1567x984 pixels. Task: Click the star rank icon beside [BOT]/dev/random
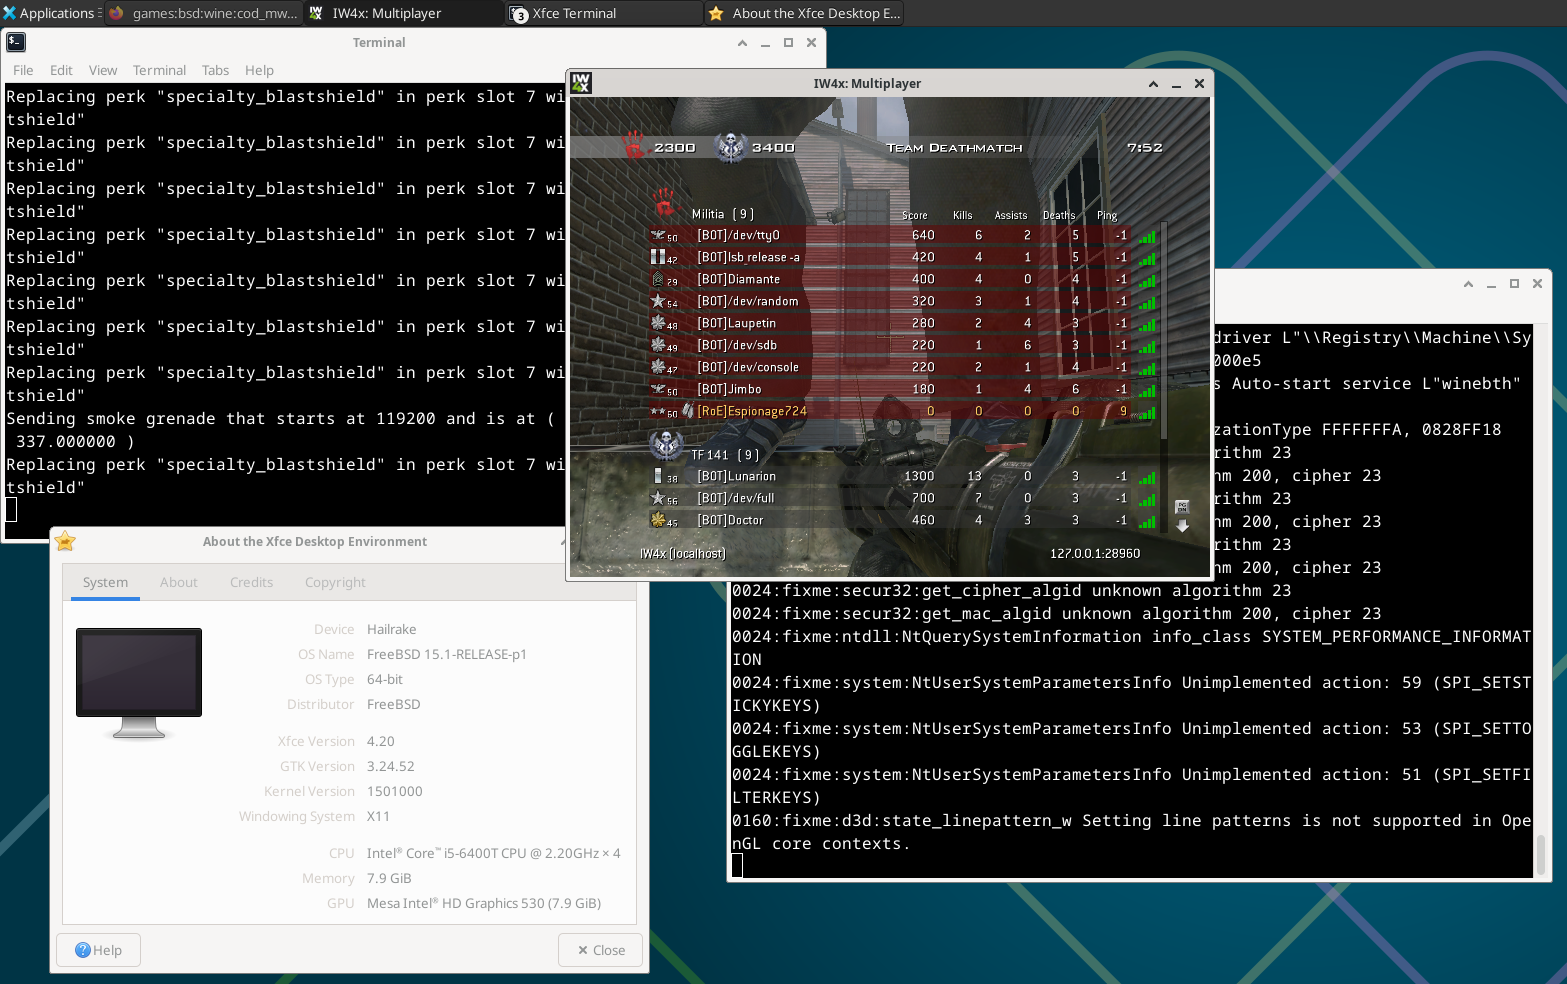[x=658, y=301]
